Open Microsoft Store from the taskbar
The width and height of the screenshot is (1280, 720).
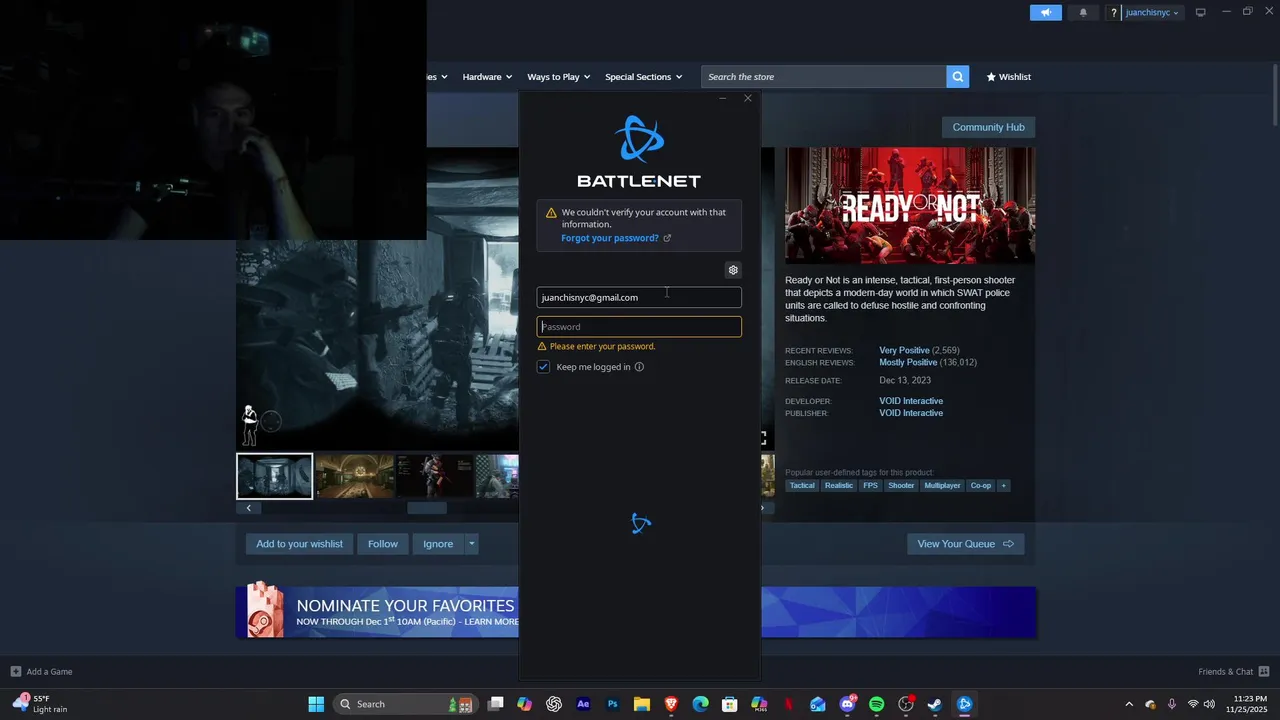(x=730, y=704)
